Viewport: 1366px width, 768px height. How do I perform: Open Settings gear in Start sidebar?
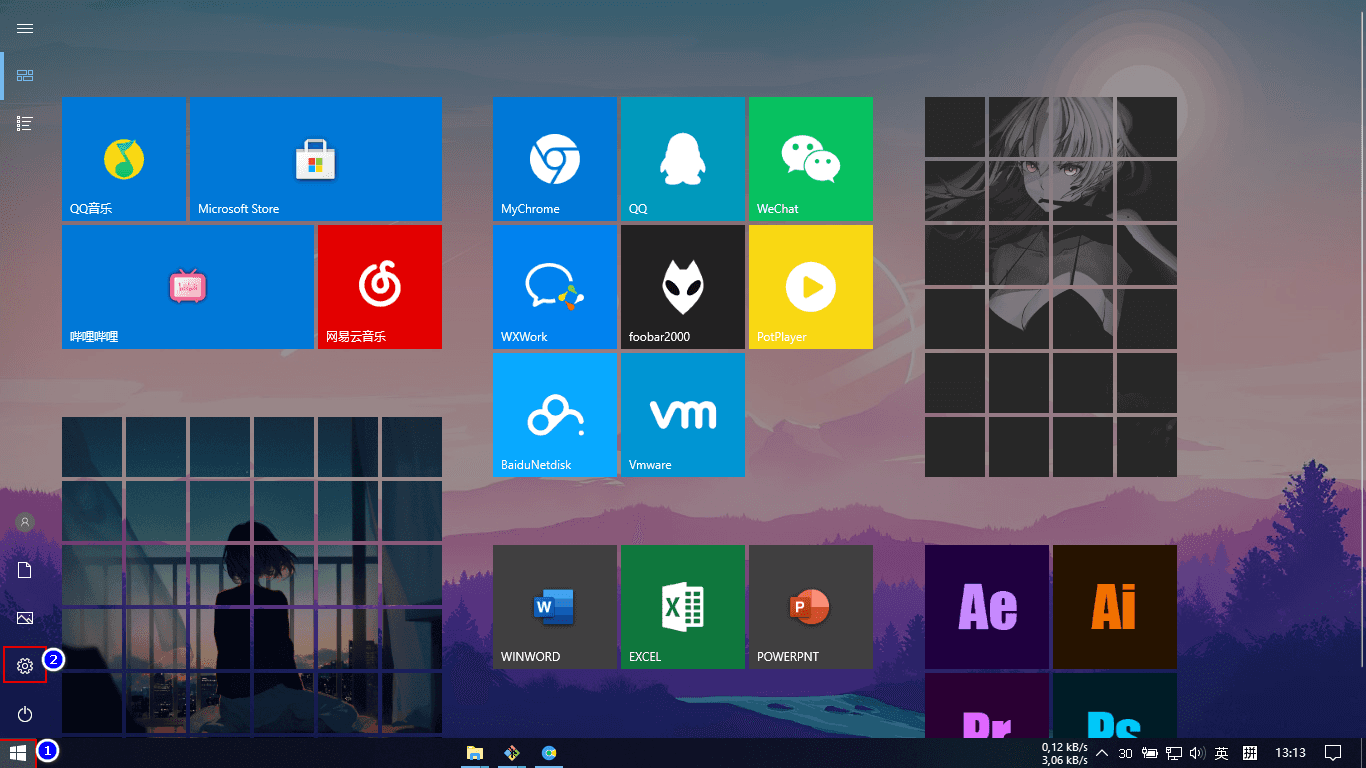[x=25, y=666]
